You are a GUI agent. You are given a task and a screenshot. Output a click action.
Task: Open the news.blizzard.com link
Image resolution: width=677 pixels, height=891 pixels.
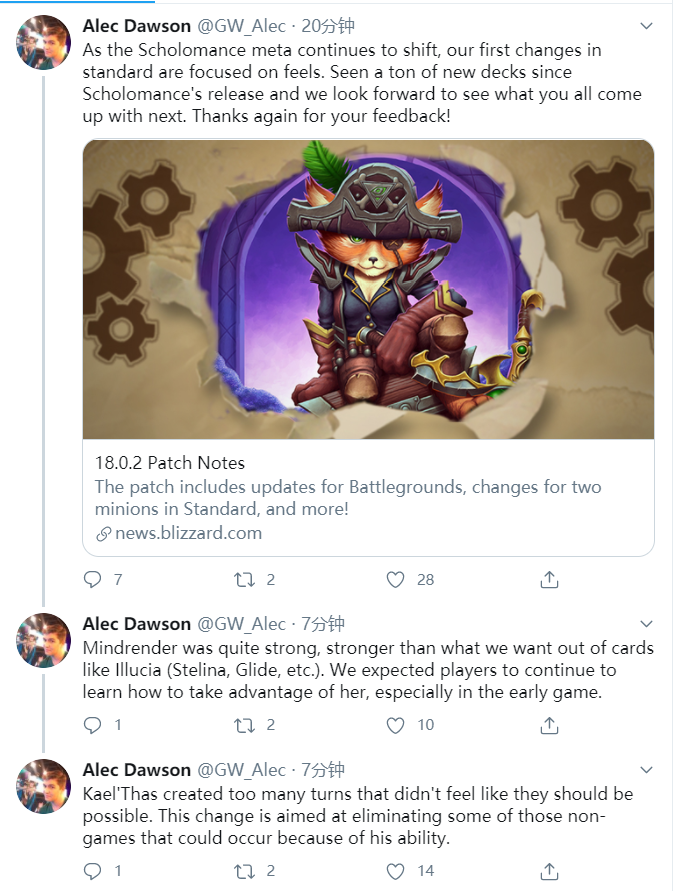[x=188, y=533]
